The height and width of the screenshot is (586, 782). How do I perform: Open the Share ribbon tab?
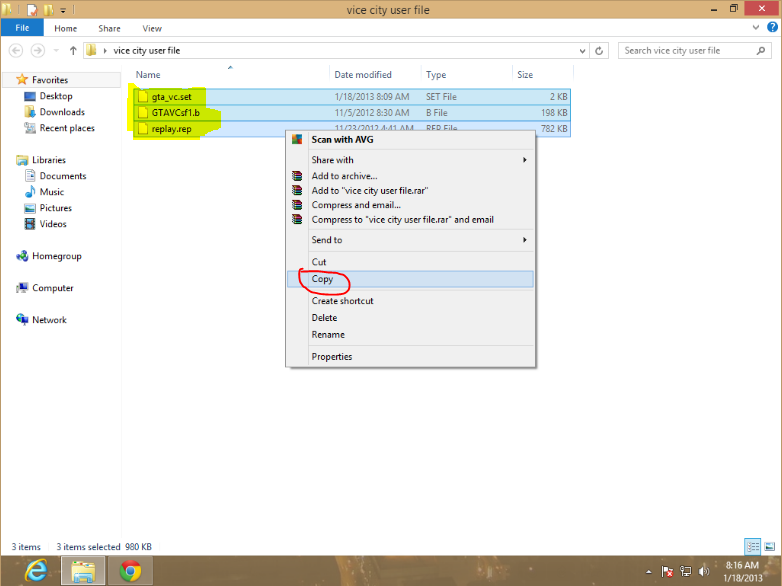(109, 28)
